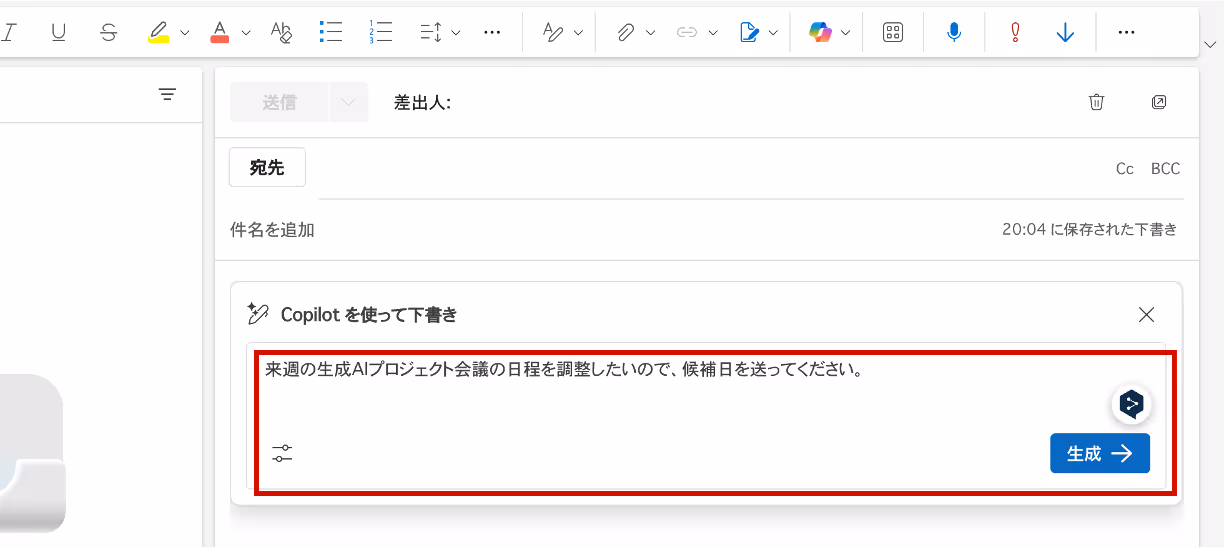Toggle underline formatting

pos(59,32)
